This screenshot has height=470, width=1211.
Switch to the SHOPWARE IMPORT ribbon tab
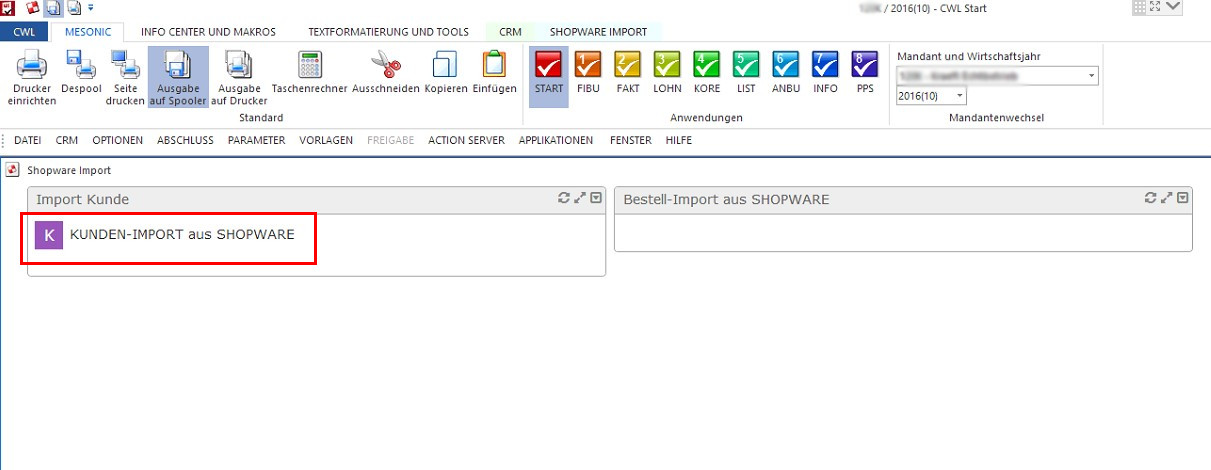598,32
